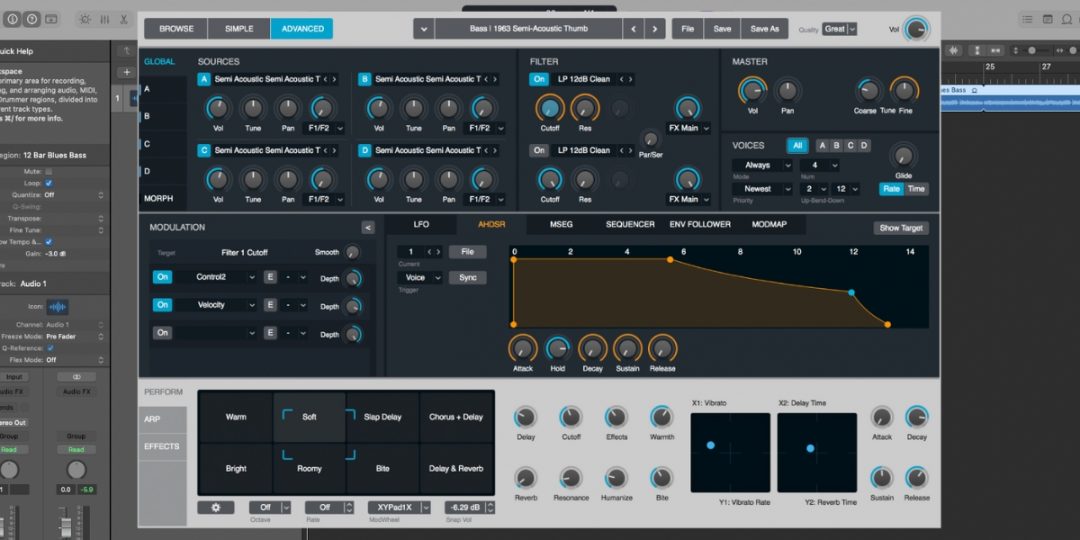Click the blue sustain point on envelope

(852, 293)
